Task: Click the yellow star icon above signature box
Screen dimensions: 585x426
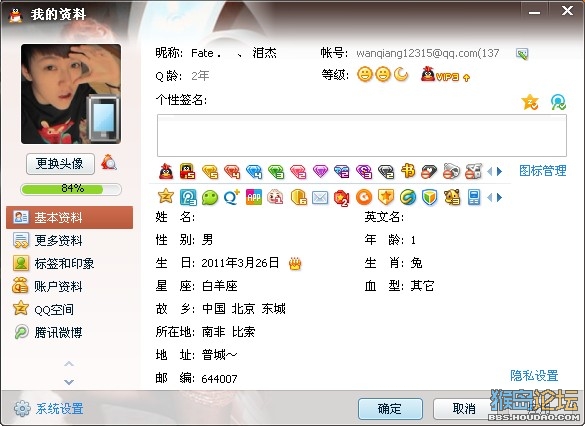Action: (530, 102)
